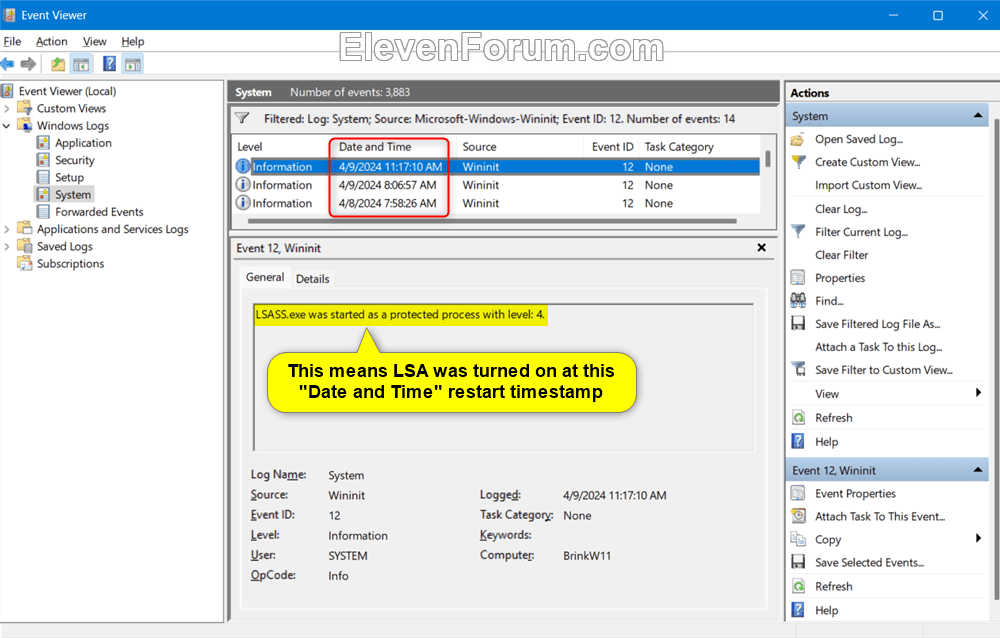
Task: Switch to the General tab
Action: click(265, 278)
